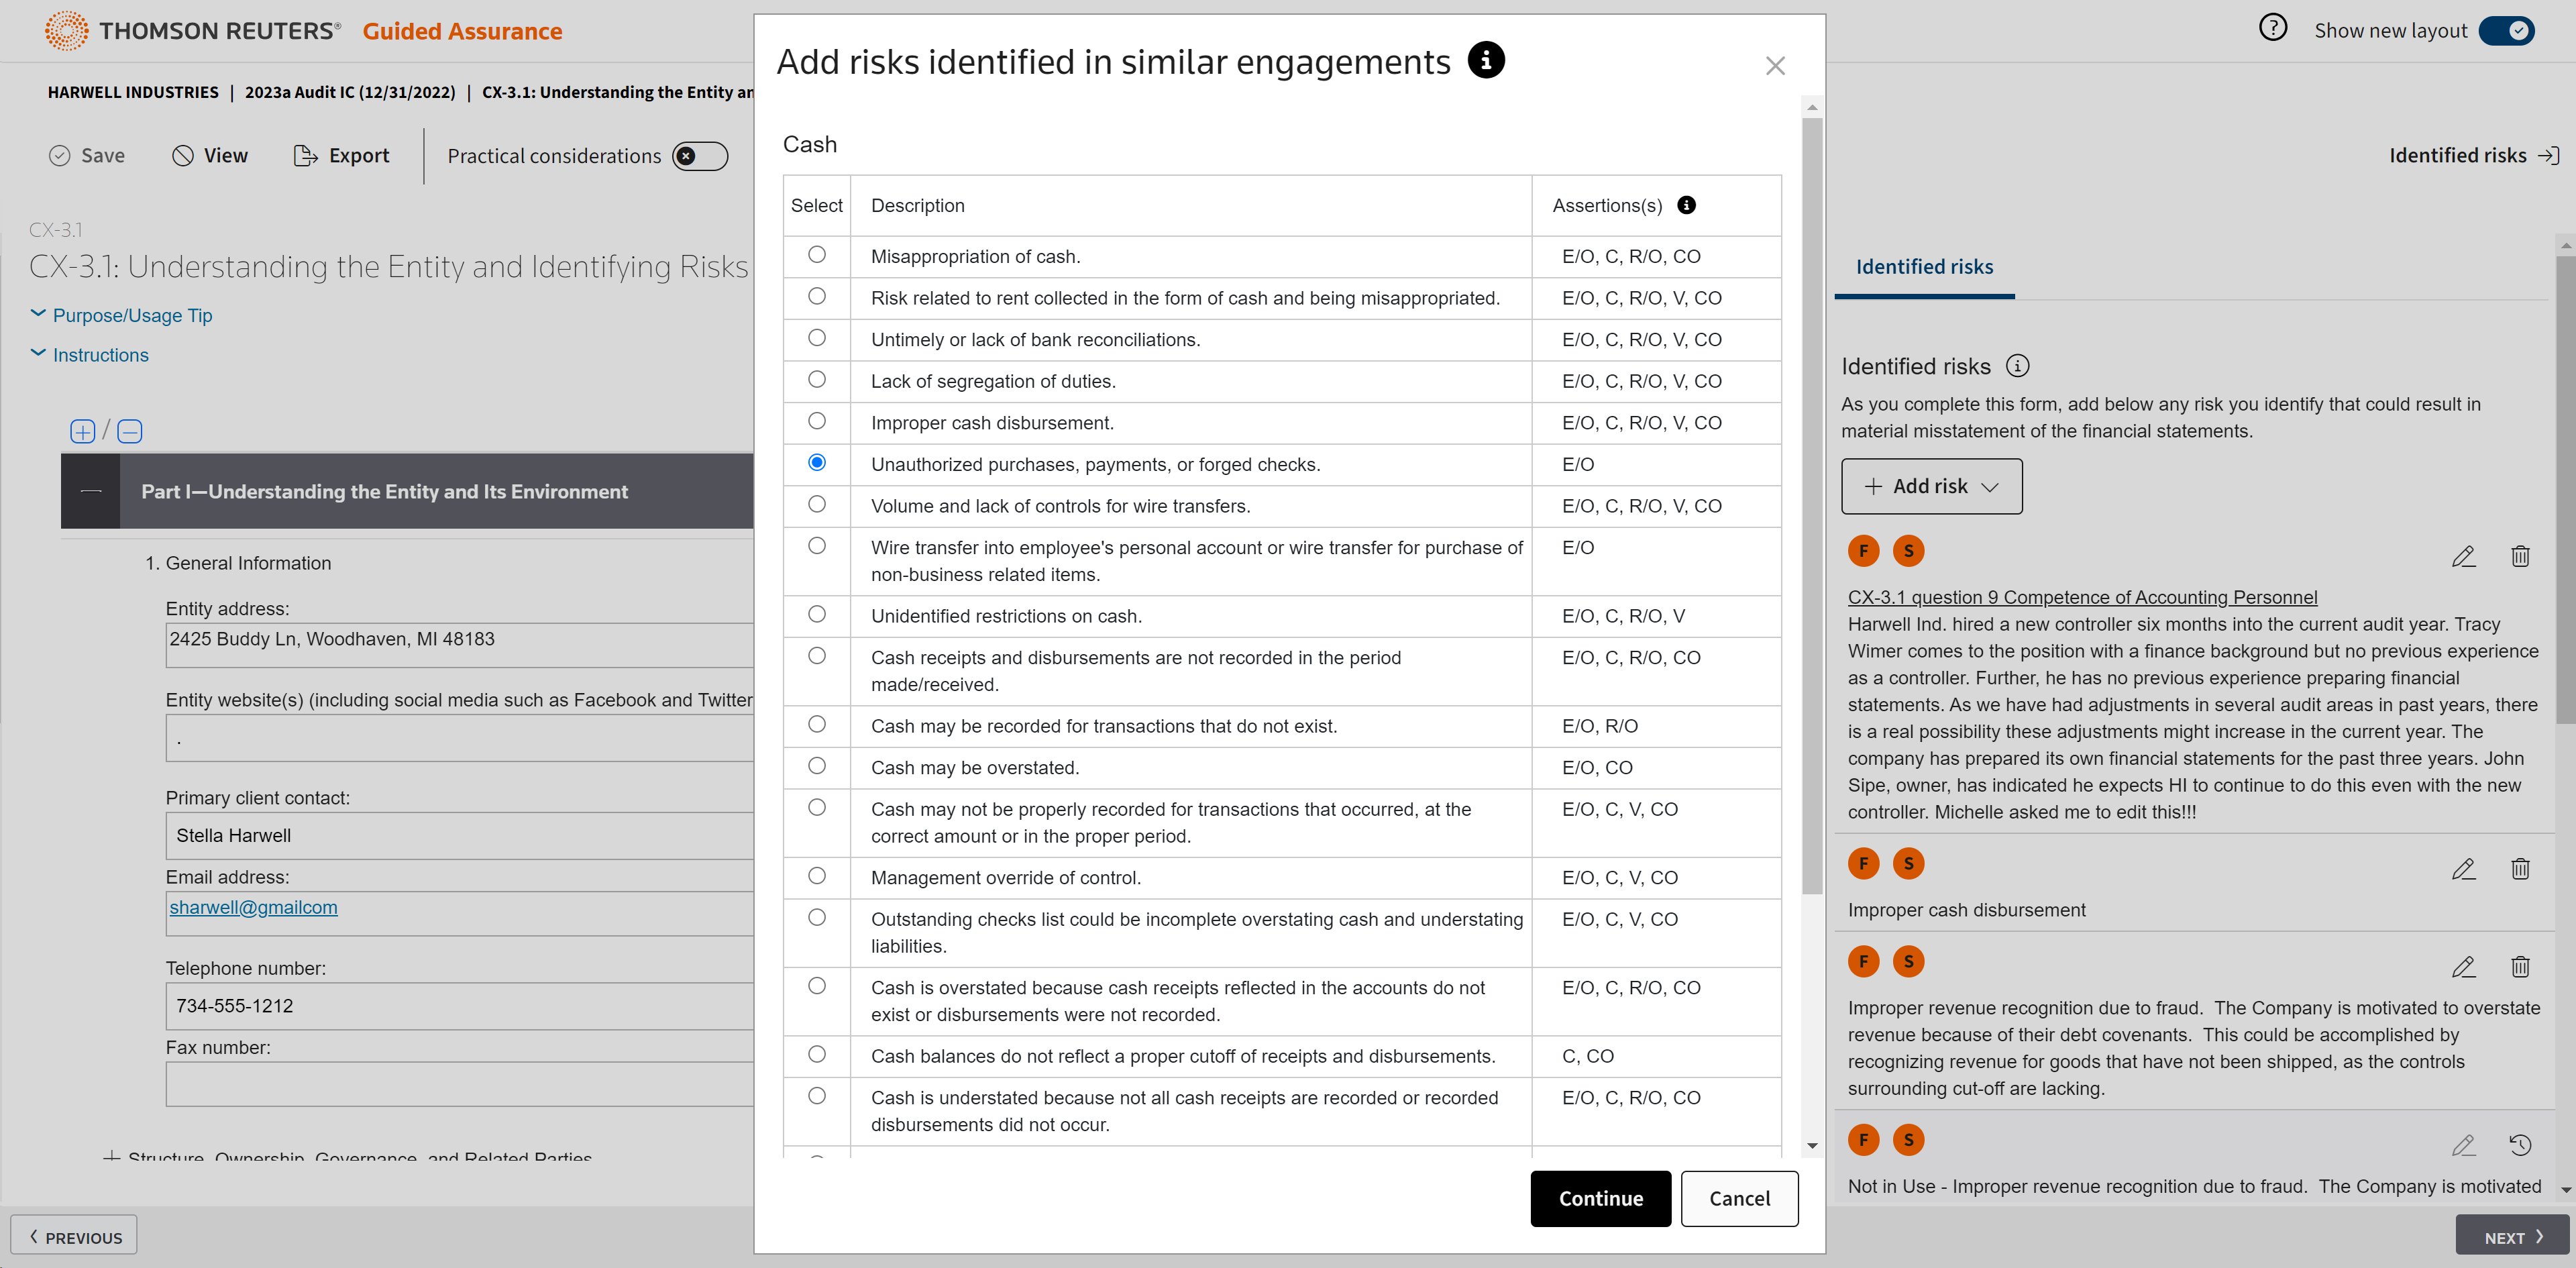
Task: Click the restore history icon on Not in Use risk
Action: 2520,1145
